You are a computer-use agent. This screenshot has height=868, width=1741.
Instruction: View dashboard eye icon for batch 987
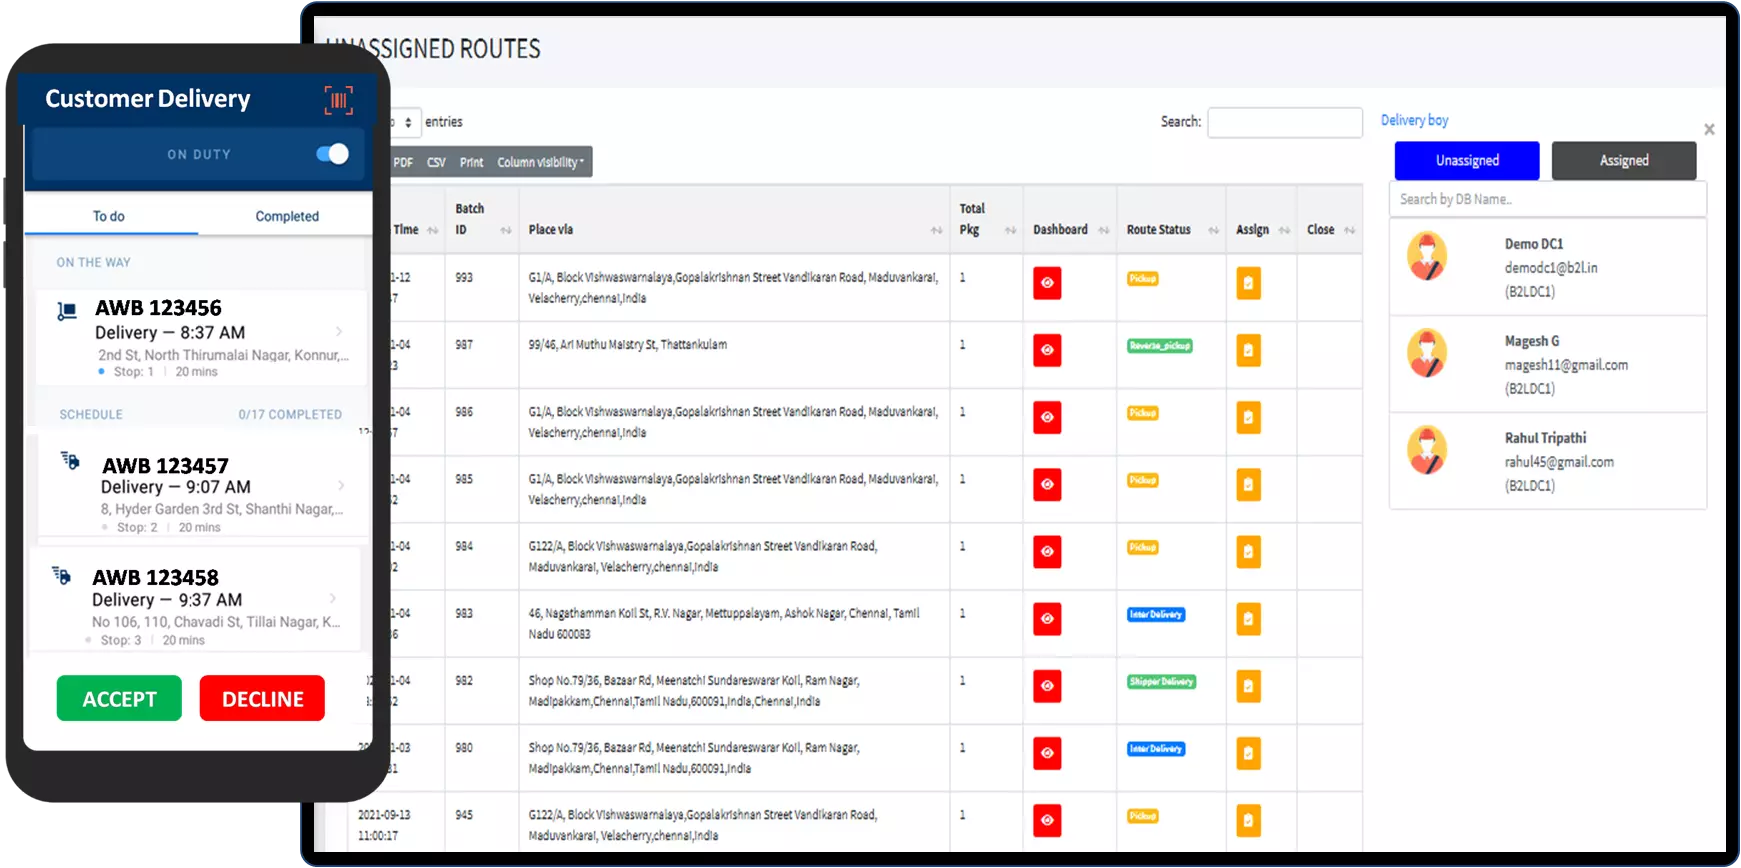(x=1047, y=350)
